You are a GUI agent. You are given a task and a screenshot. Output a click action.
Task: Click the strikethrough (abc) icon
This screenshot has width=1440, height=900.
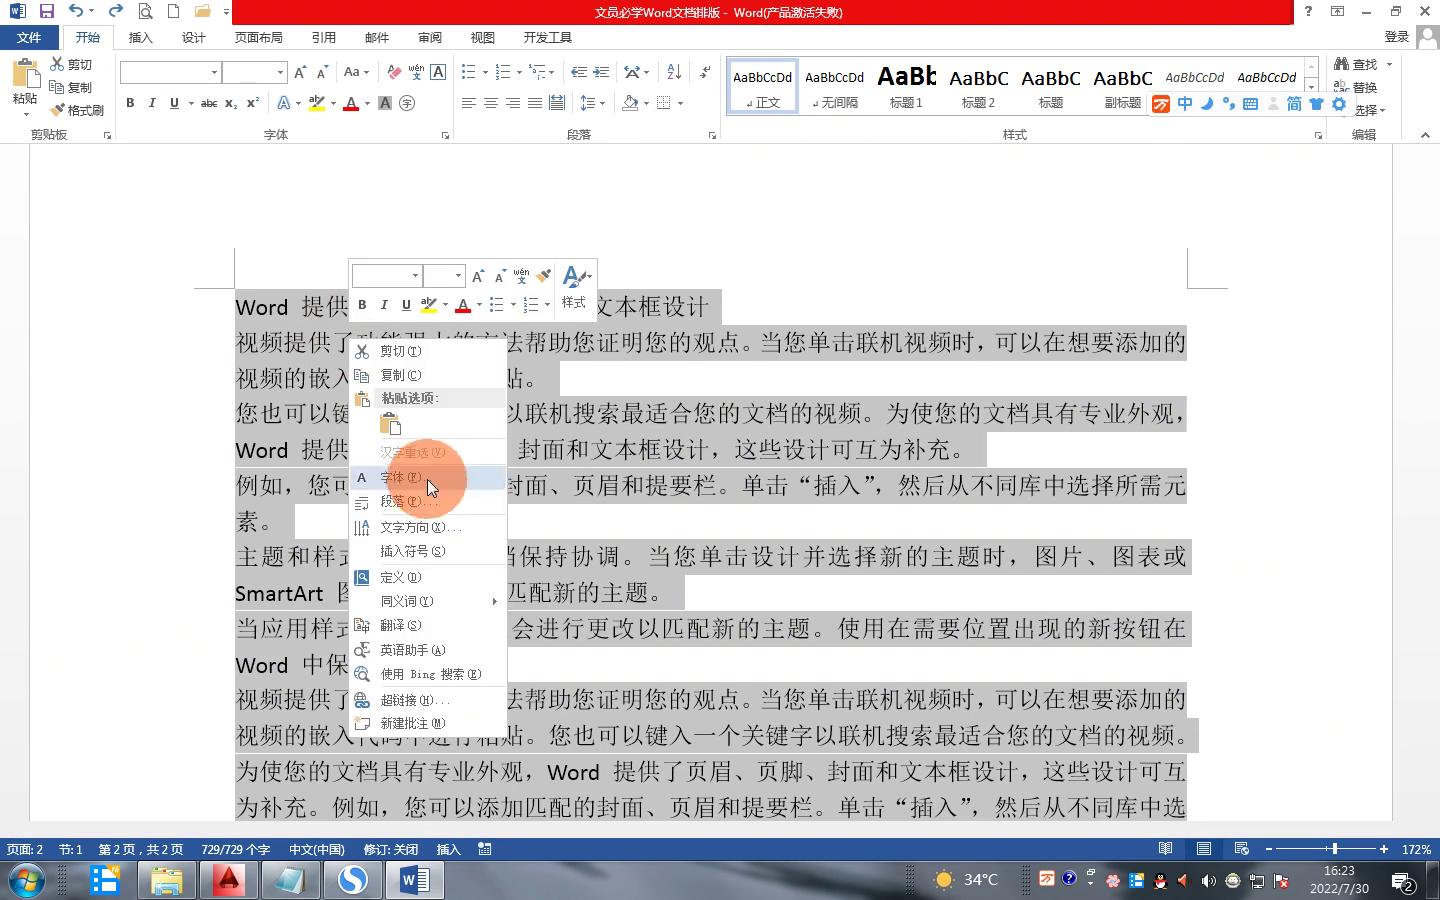[x=208, y=103]
